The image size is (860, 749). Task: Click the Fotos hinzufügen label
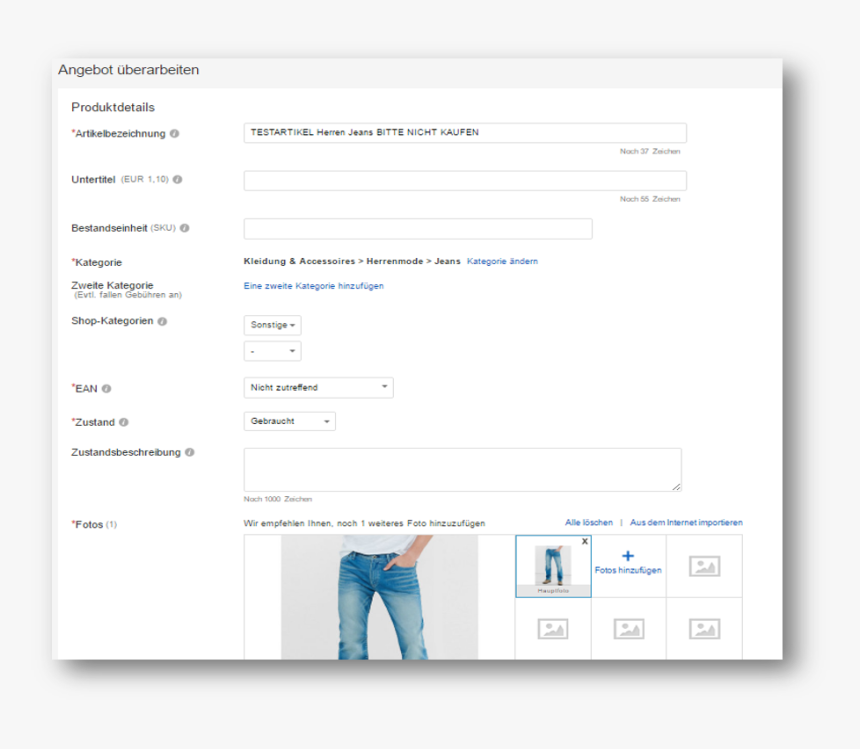coord(628,570)
